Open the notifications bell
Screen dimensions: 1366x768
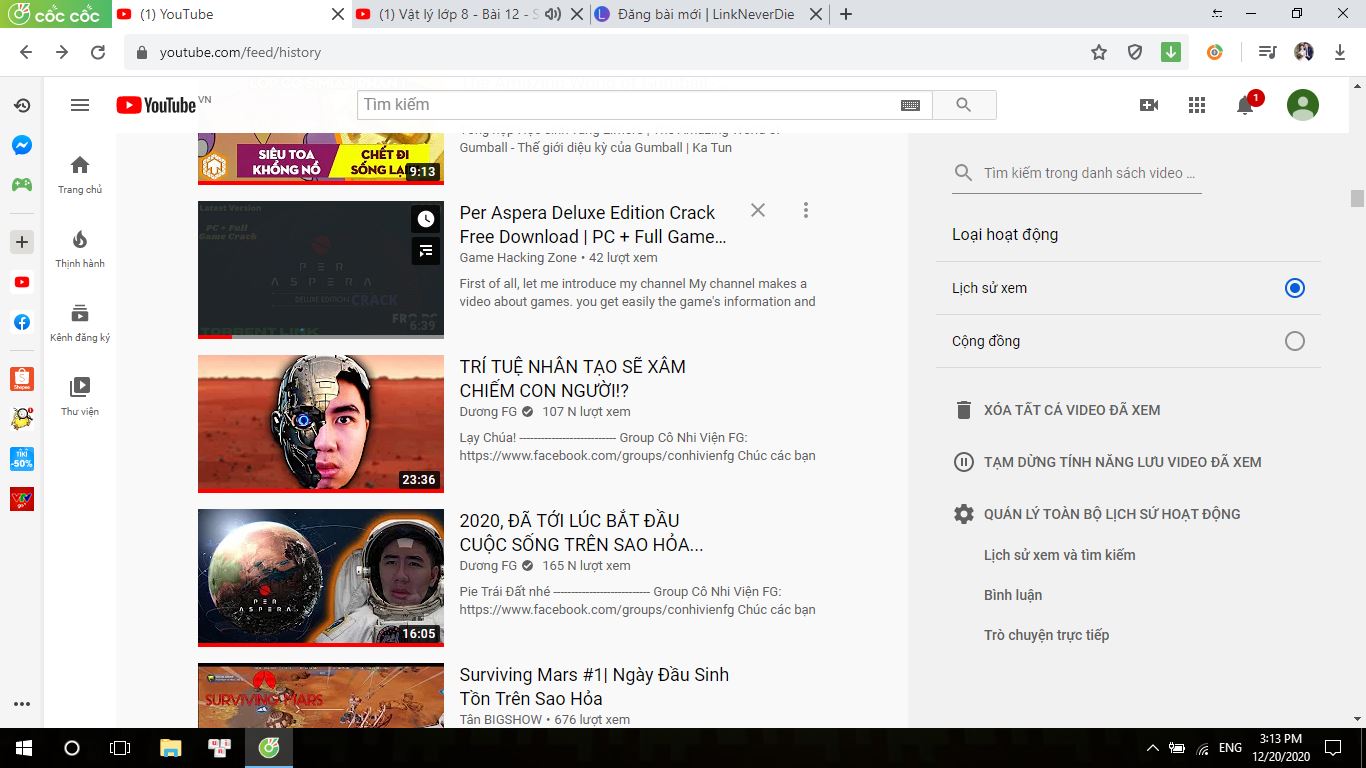(1245, 105)
